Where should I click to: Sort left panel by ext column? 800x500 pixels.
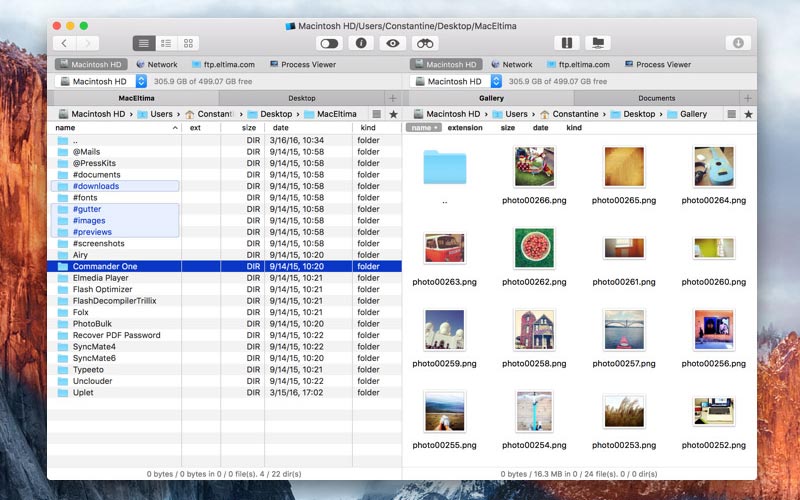(x=201, y=128)
